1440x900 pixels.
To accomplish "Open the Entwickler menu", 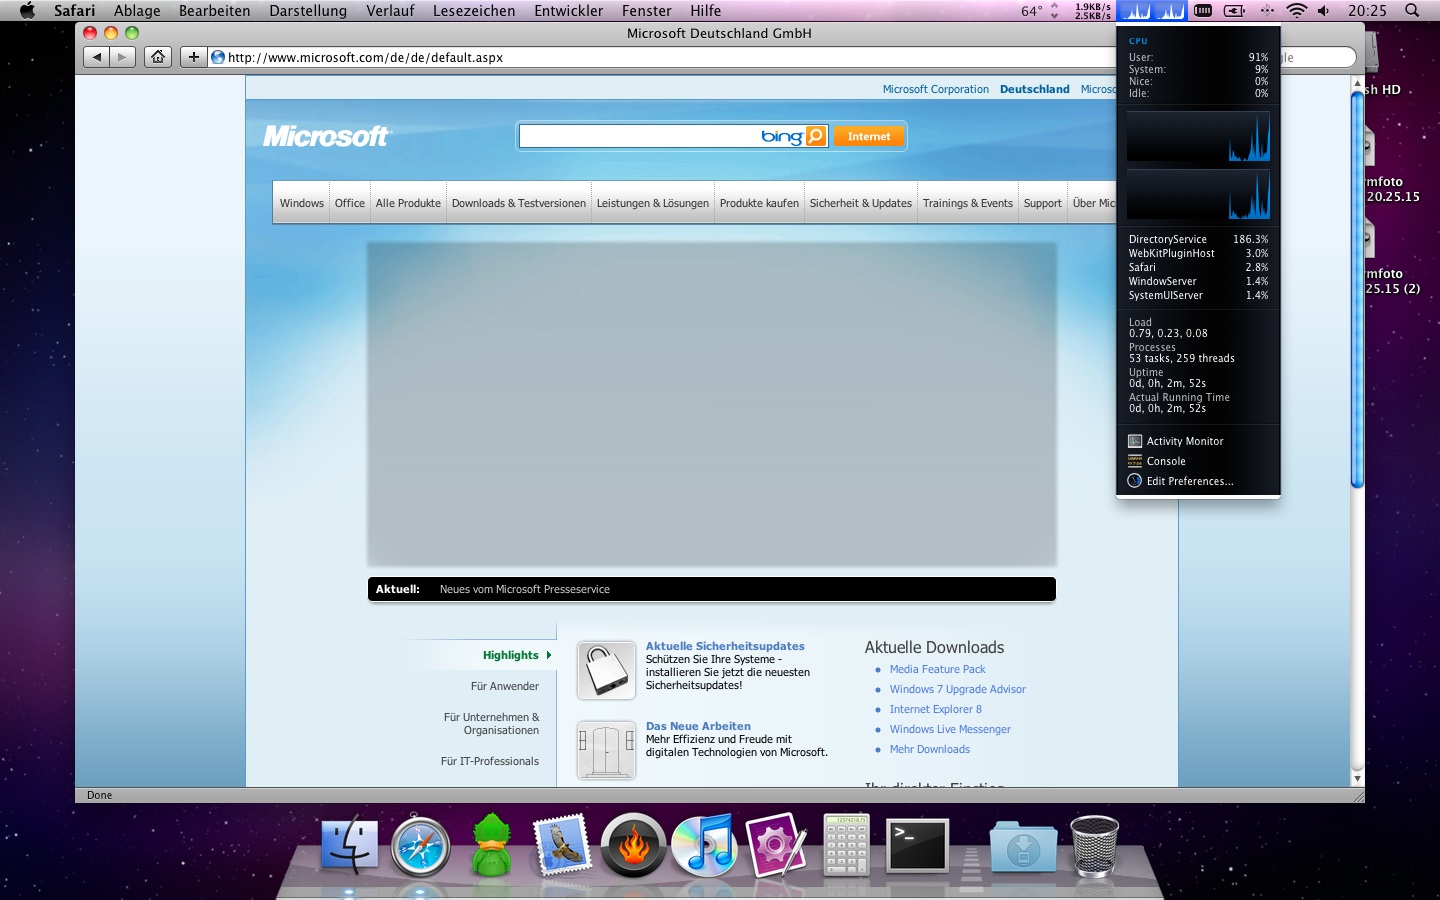I will (x=568, y=10).
